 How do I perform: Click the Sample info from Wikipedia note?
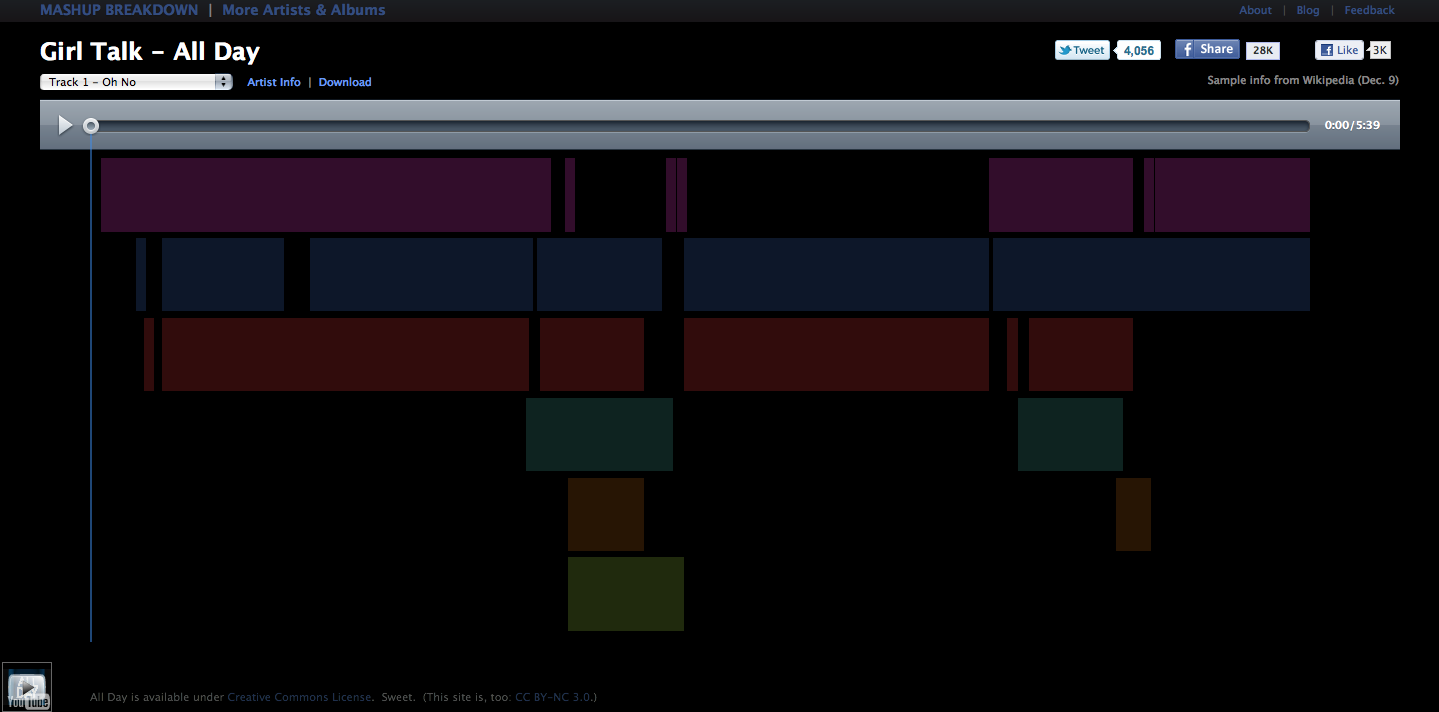coord(1303,80)
